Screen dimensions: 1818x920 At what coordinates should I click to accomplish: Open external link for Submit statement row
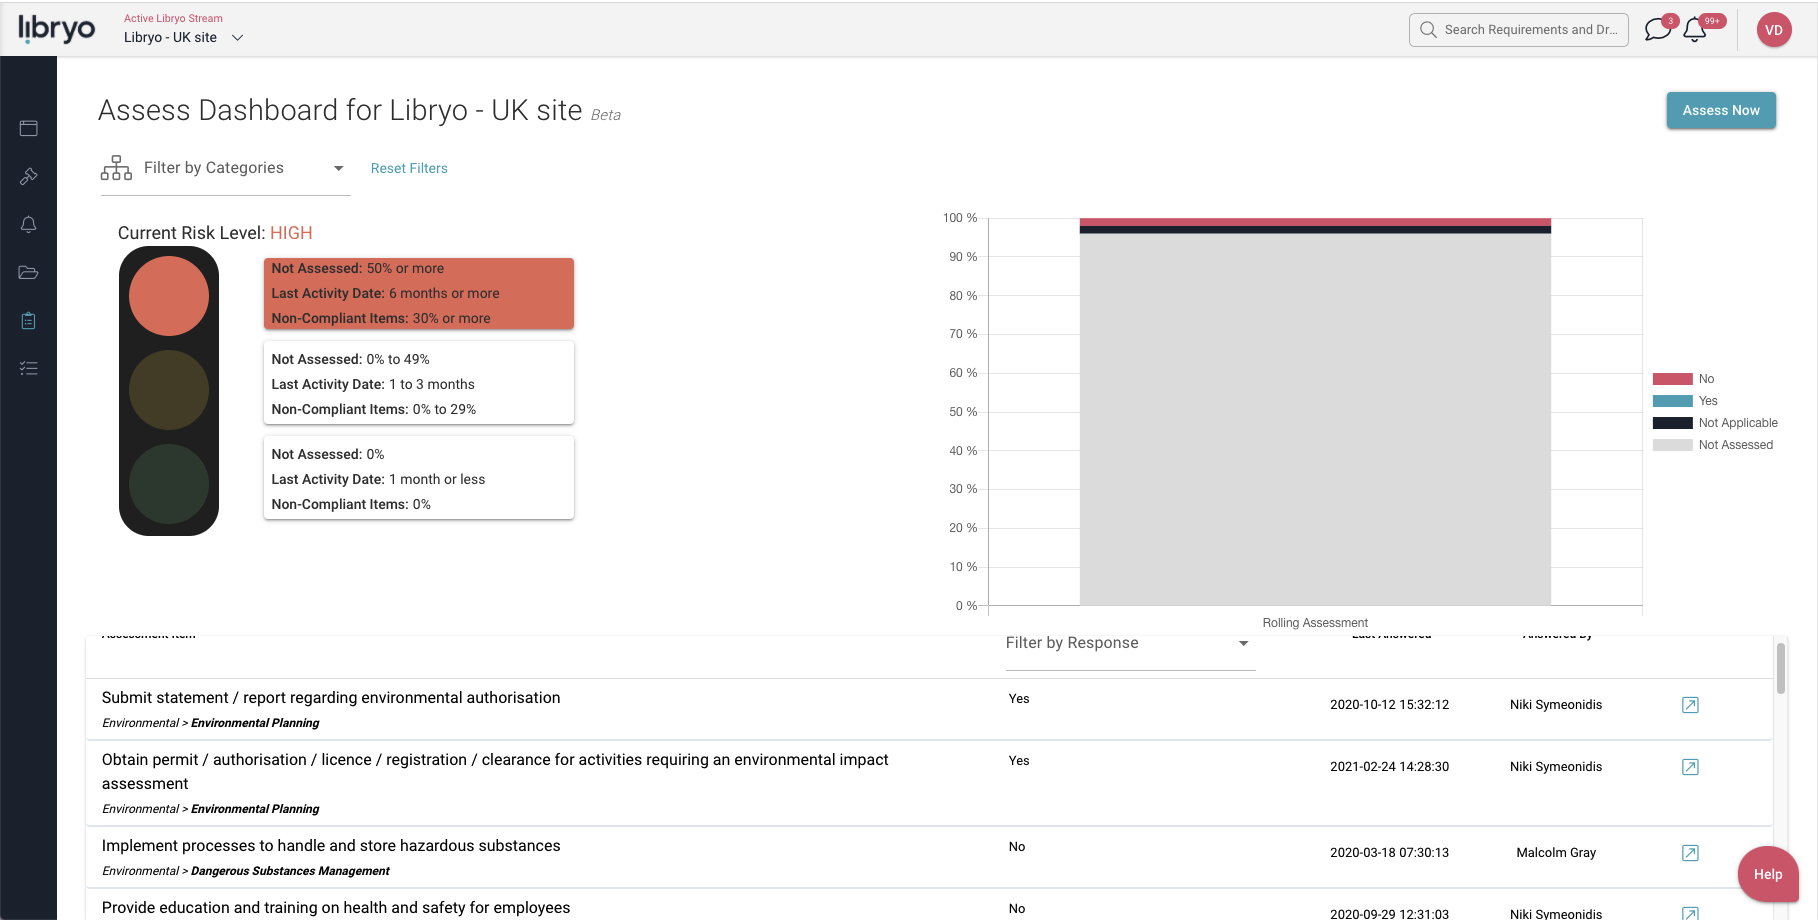(x=1690, y=705)
